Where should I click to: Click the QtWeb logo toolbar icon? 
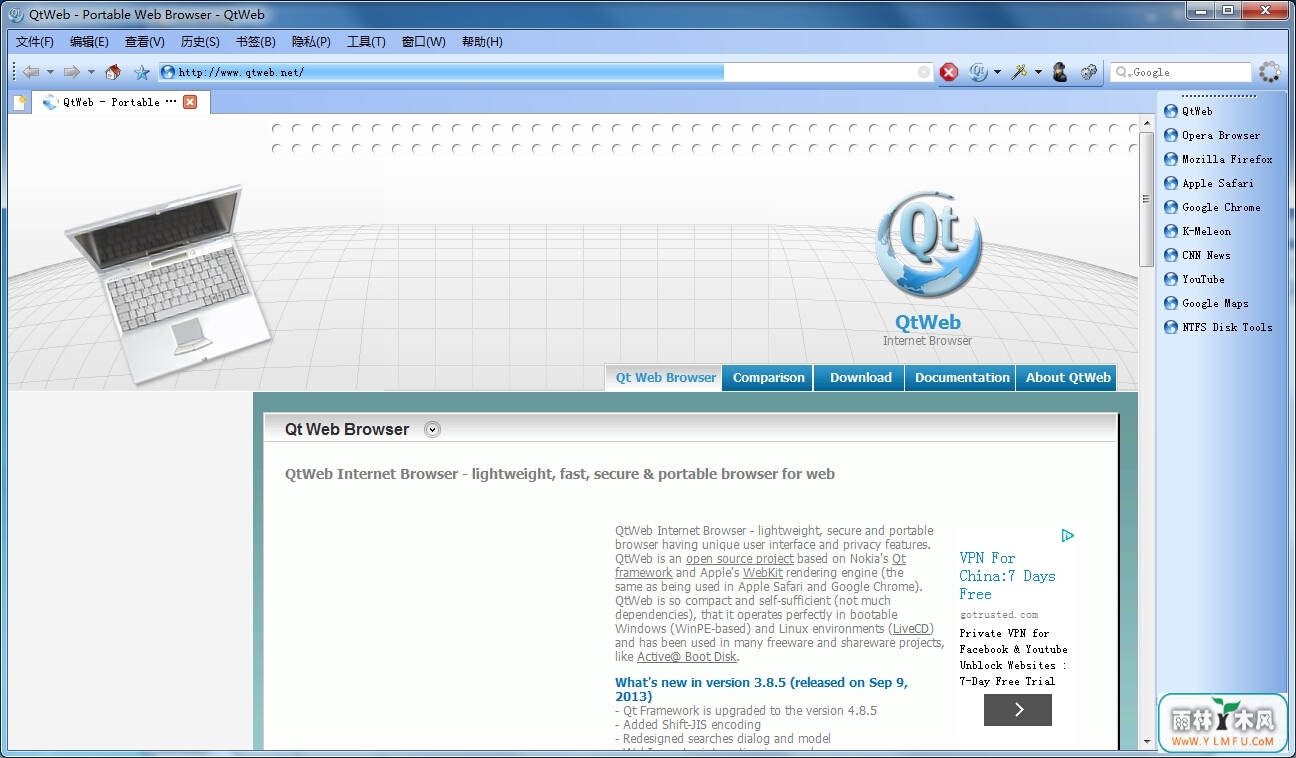(979, 72)
